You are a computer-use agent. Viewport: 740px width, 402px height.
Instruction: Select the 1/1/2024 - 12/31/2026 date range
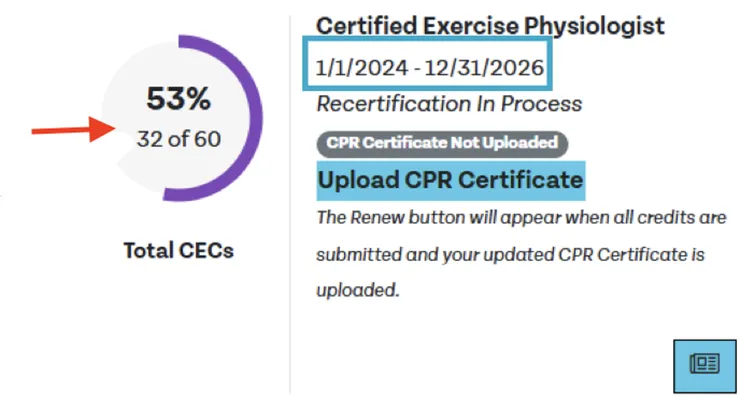[x=429, y=68]
